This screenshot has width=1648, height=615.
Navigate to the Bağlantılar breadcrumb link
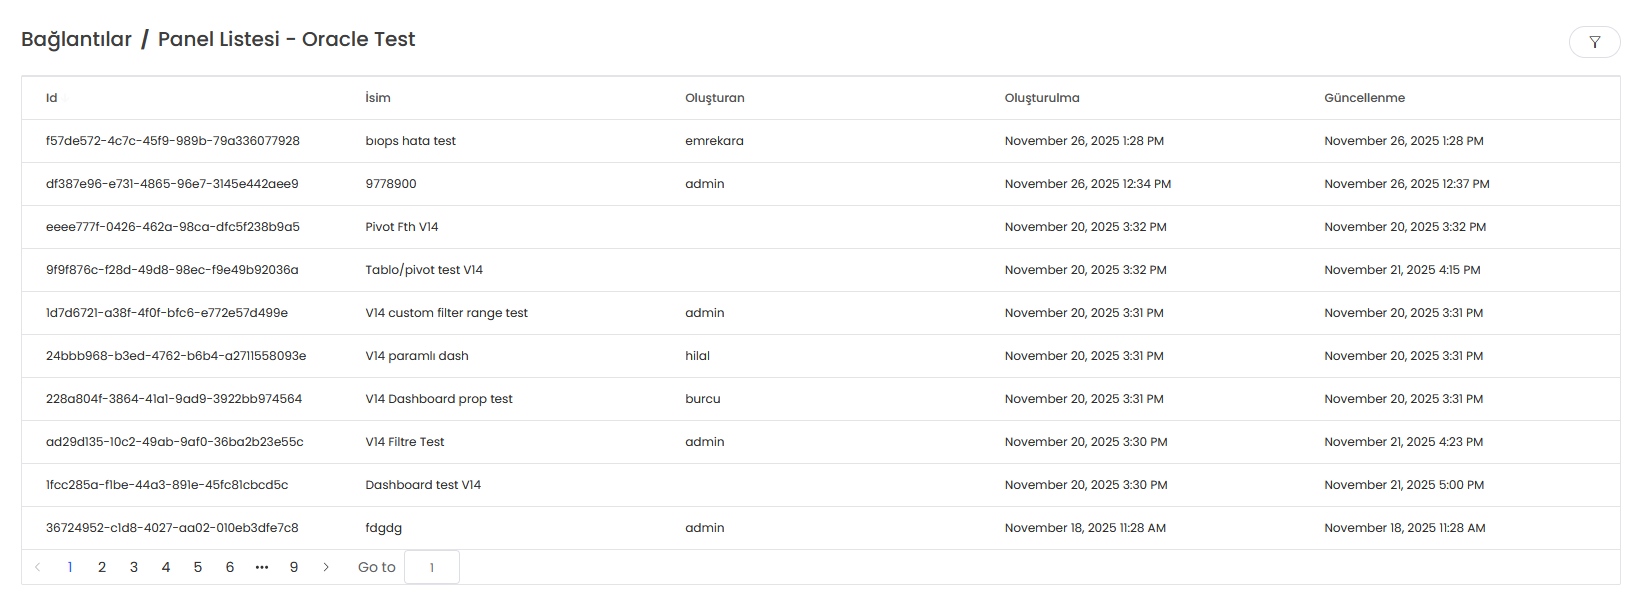click(75, 39)
